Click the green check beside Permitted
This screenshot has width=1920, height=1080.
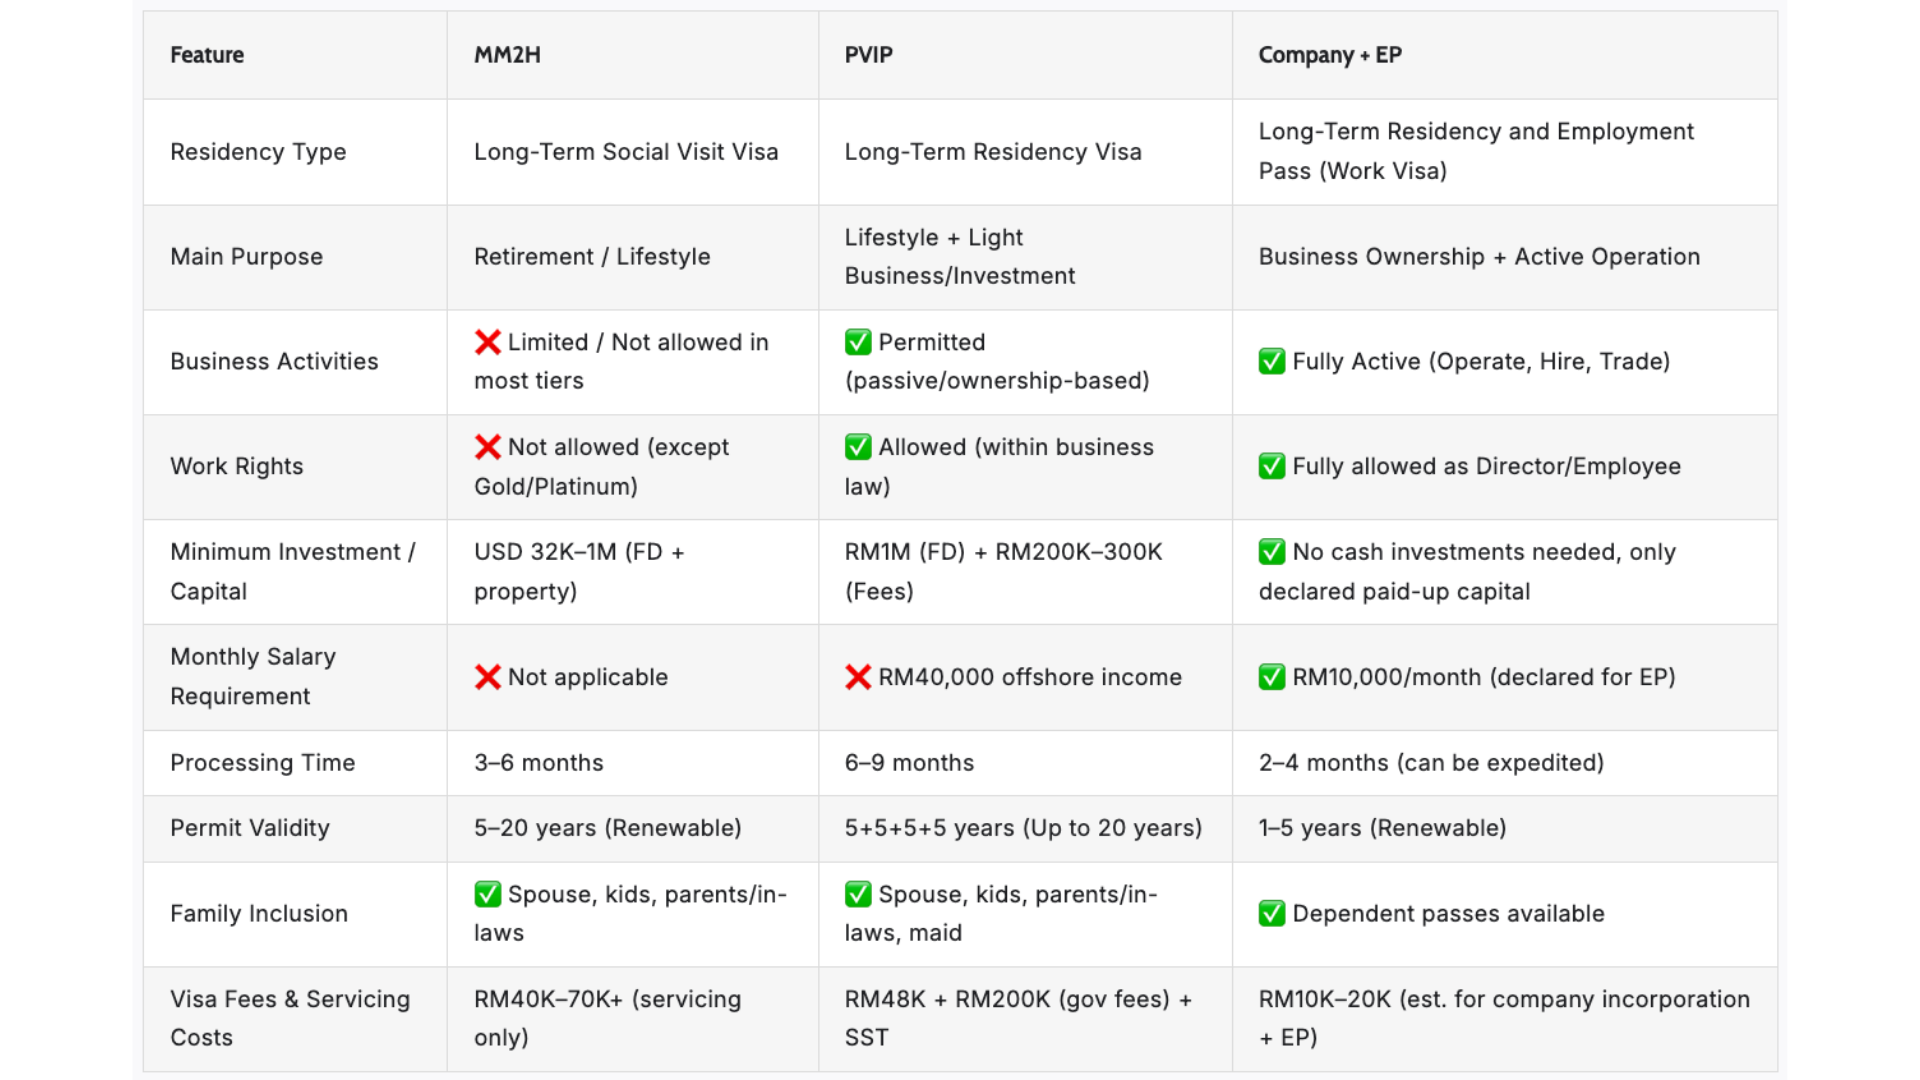858,342
